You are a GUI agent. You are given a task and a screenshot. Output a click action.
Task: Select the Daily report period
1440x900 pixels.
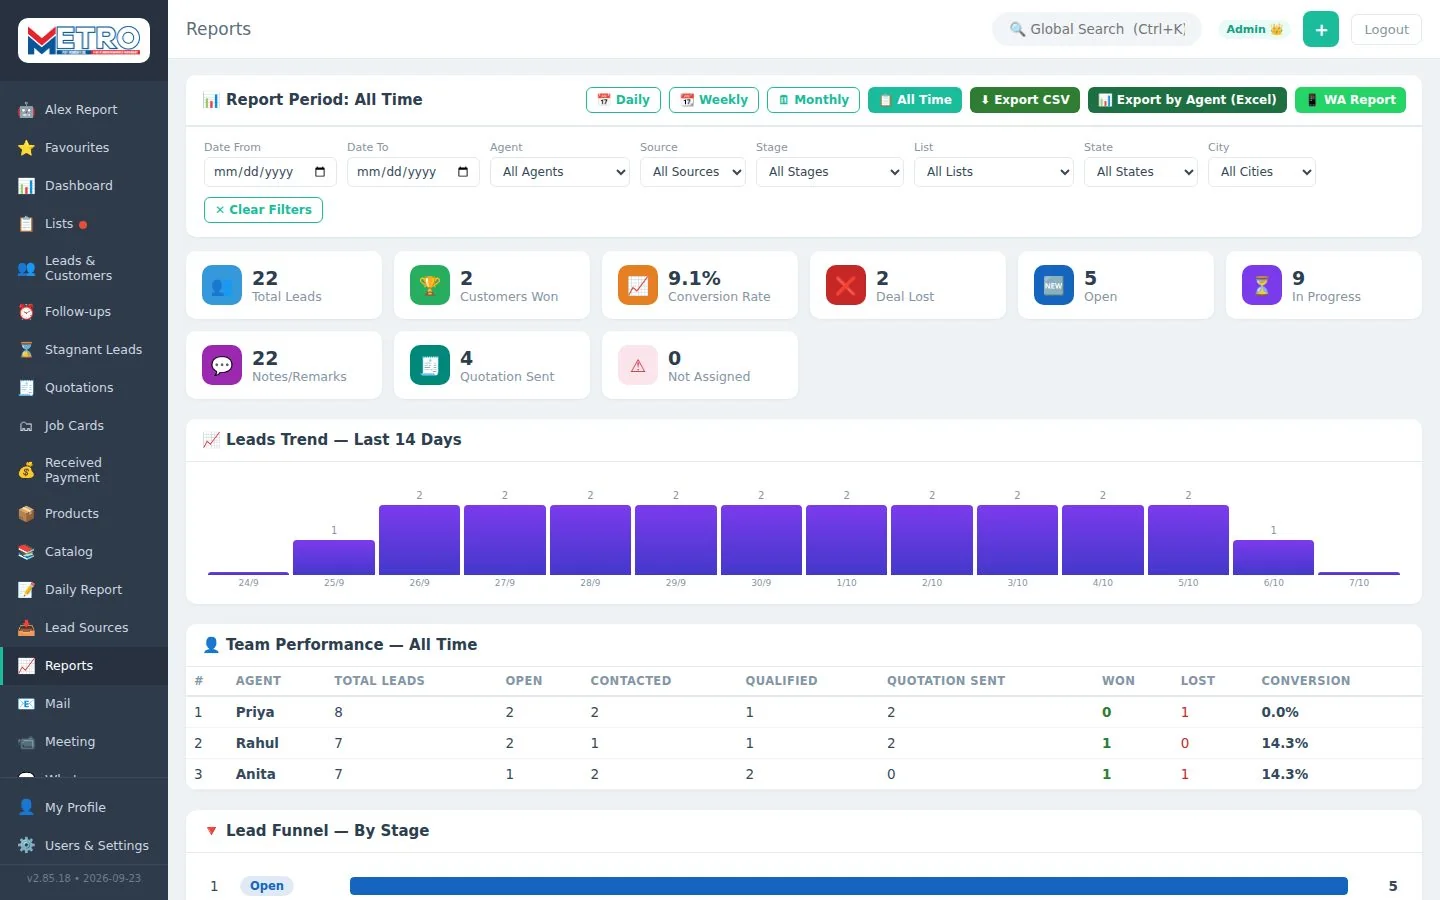(623, 100)
